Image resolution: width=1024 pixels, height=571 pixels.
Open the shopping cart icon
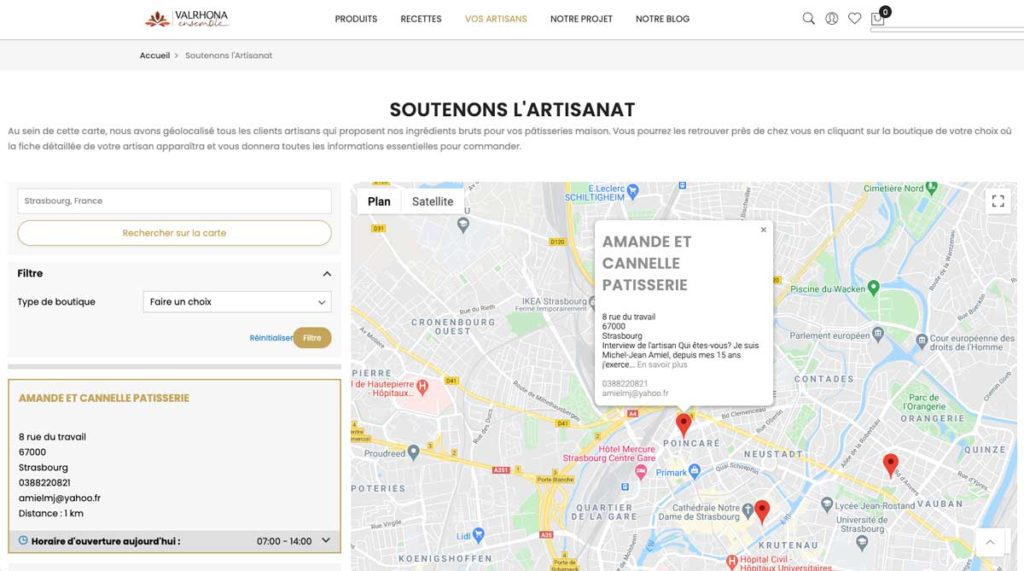coord(878,19)
